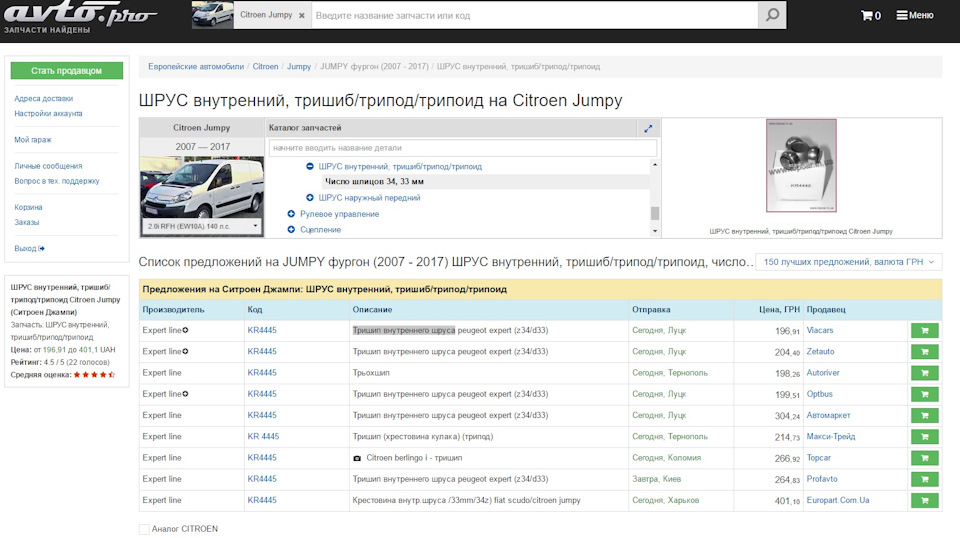The image size is (960, 538).
Task: Open seller Макси-Трейд link
Action: pyautogui.click(x=831, y=436)
